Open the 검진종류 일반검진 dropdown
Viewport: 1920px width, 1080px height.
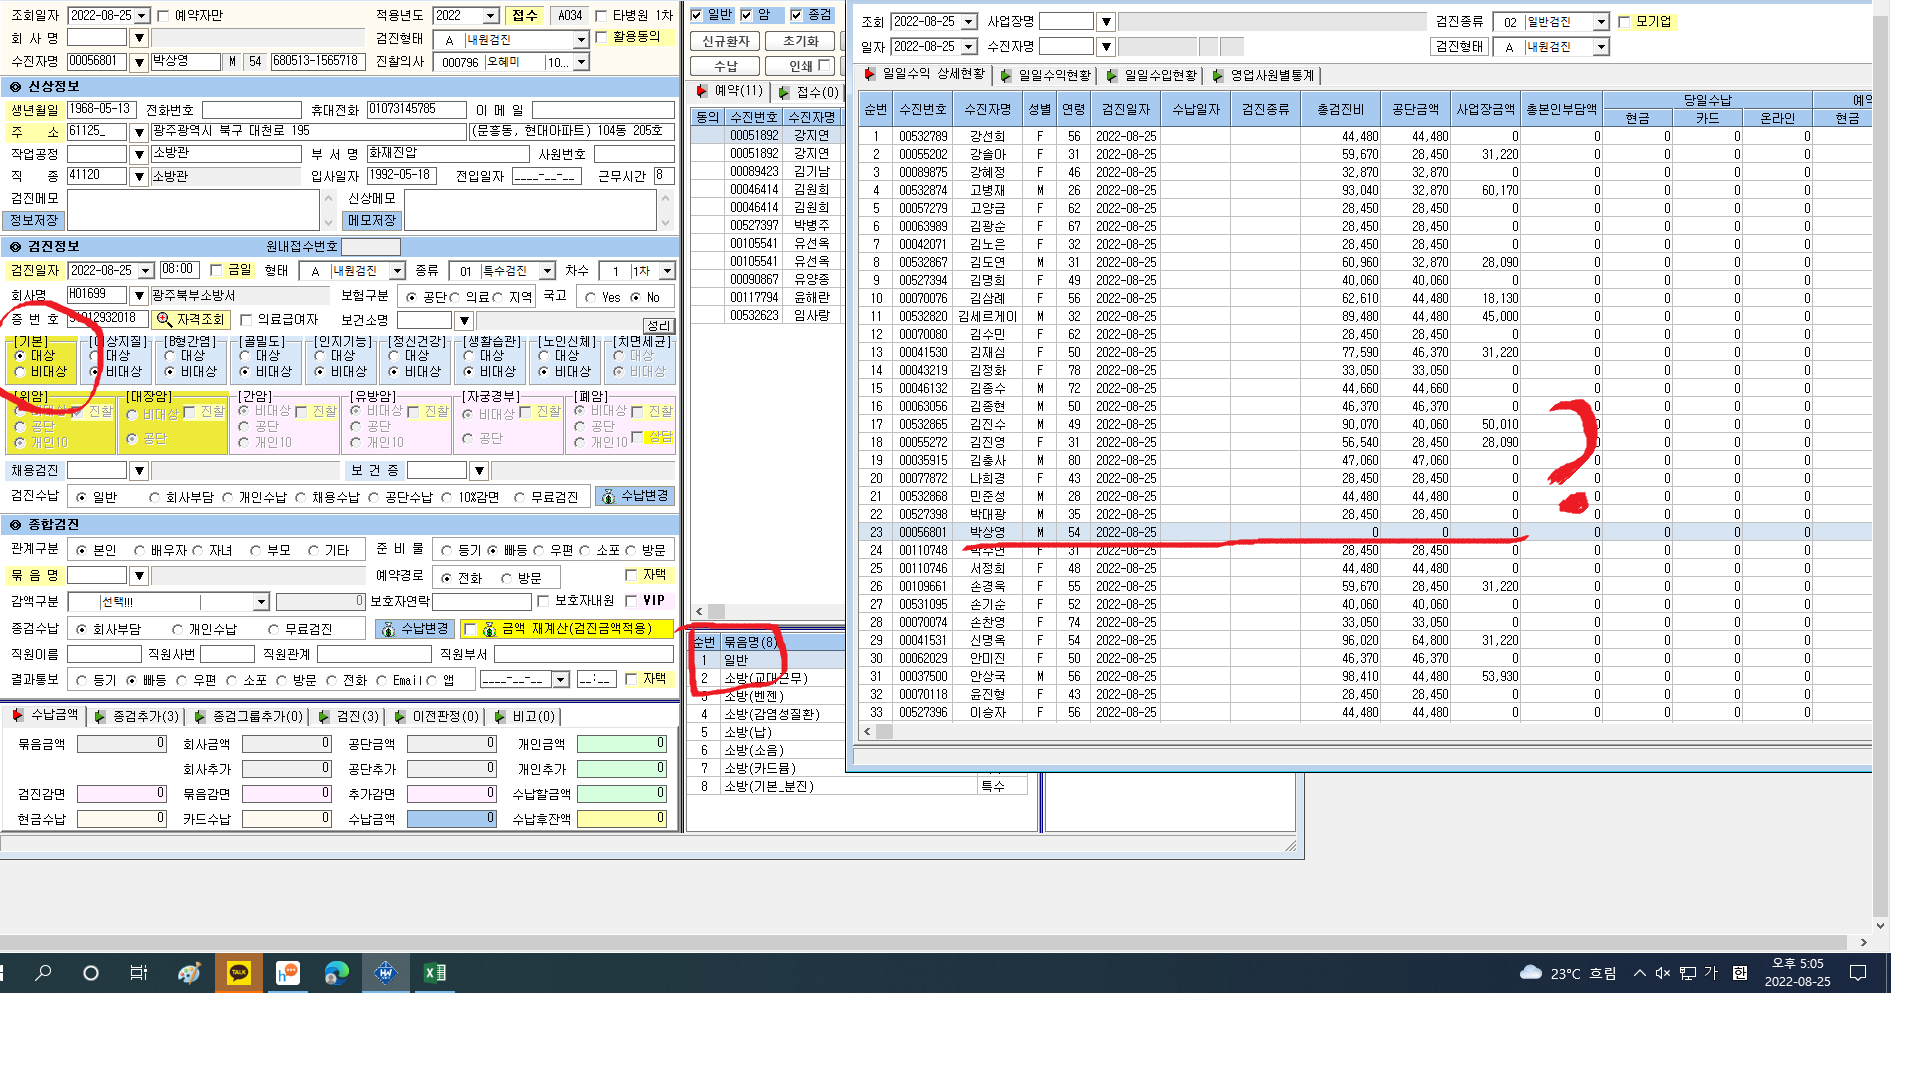1601,22
